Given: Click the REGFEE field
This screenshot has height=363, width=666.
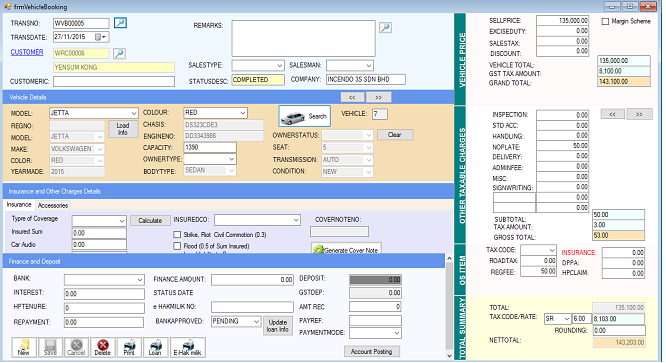Looking at the screenshot, I should pos(539,271).
